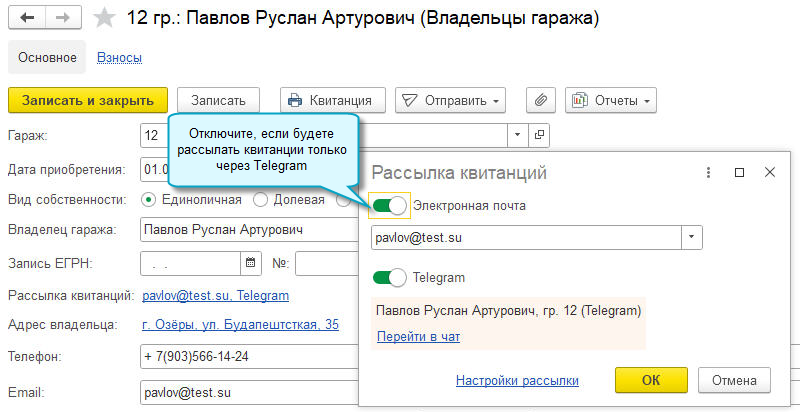Expand the Отчеты dropdown menu
This screenshot has width=800, height=412.
pos(610,100)
